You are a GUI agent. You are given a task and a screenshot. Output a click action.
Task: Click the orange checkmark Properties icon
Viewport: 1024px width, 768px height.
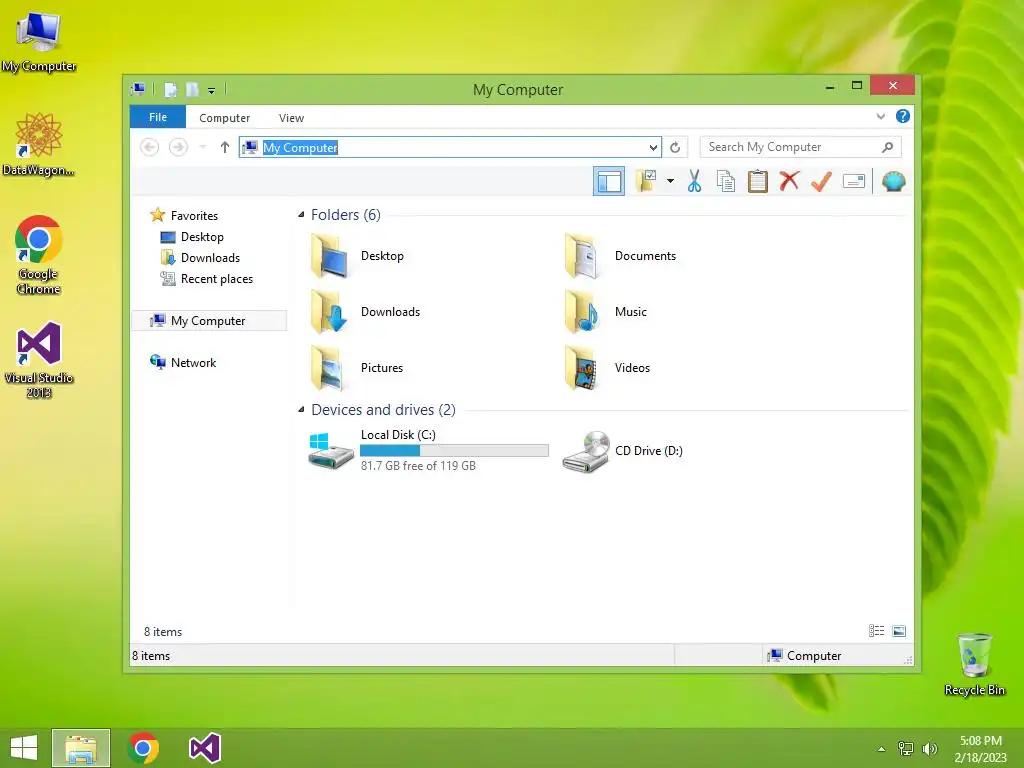[x=821, y=181]
